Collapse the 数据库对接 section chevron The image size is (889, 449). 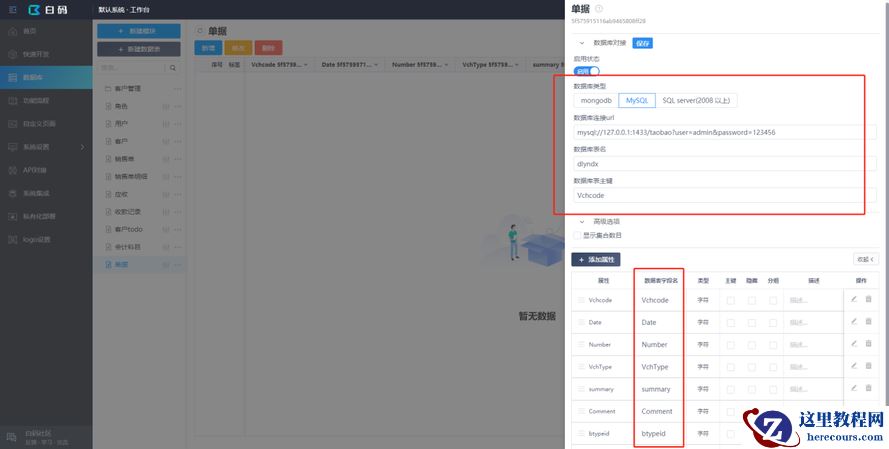[x=581, y=43]
